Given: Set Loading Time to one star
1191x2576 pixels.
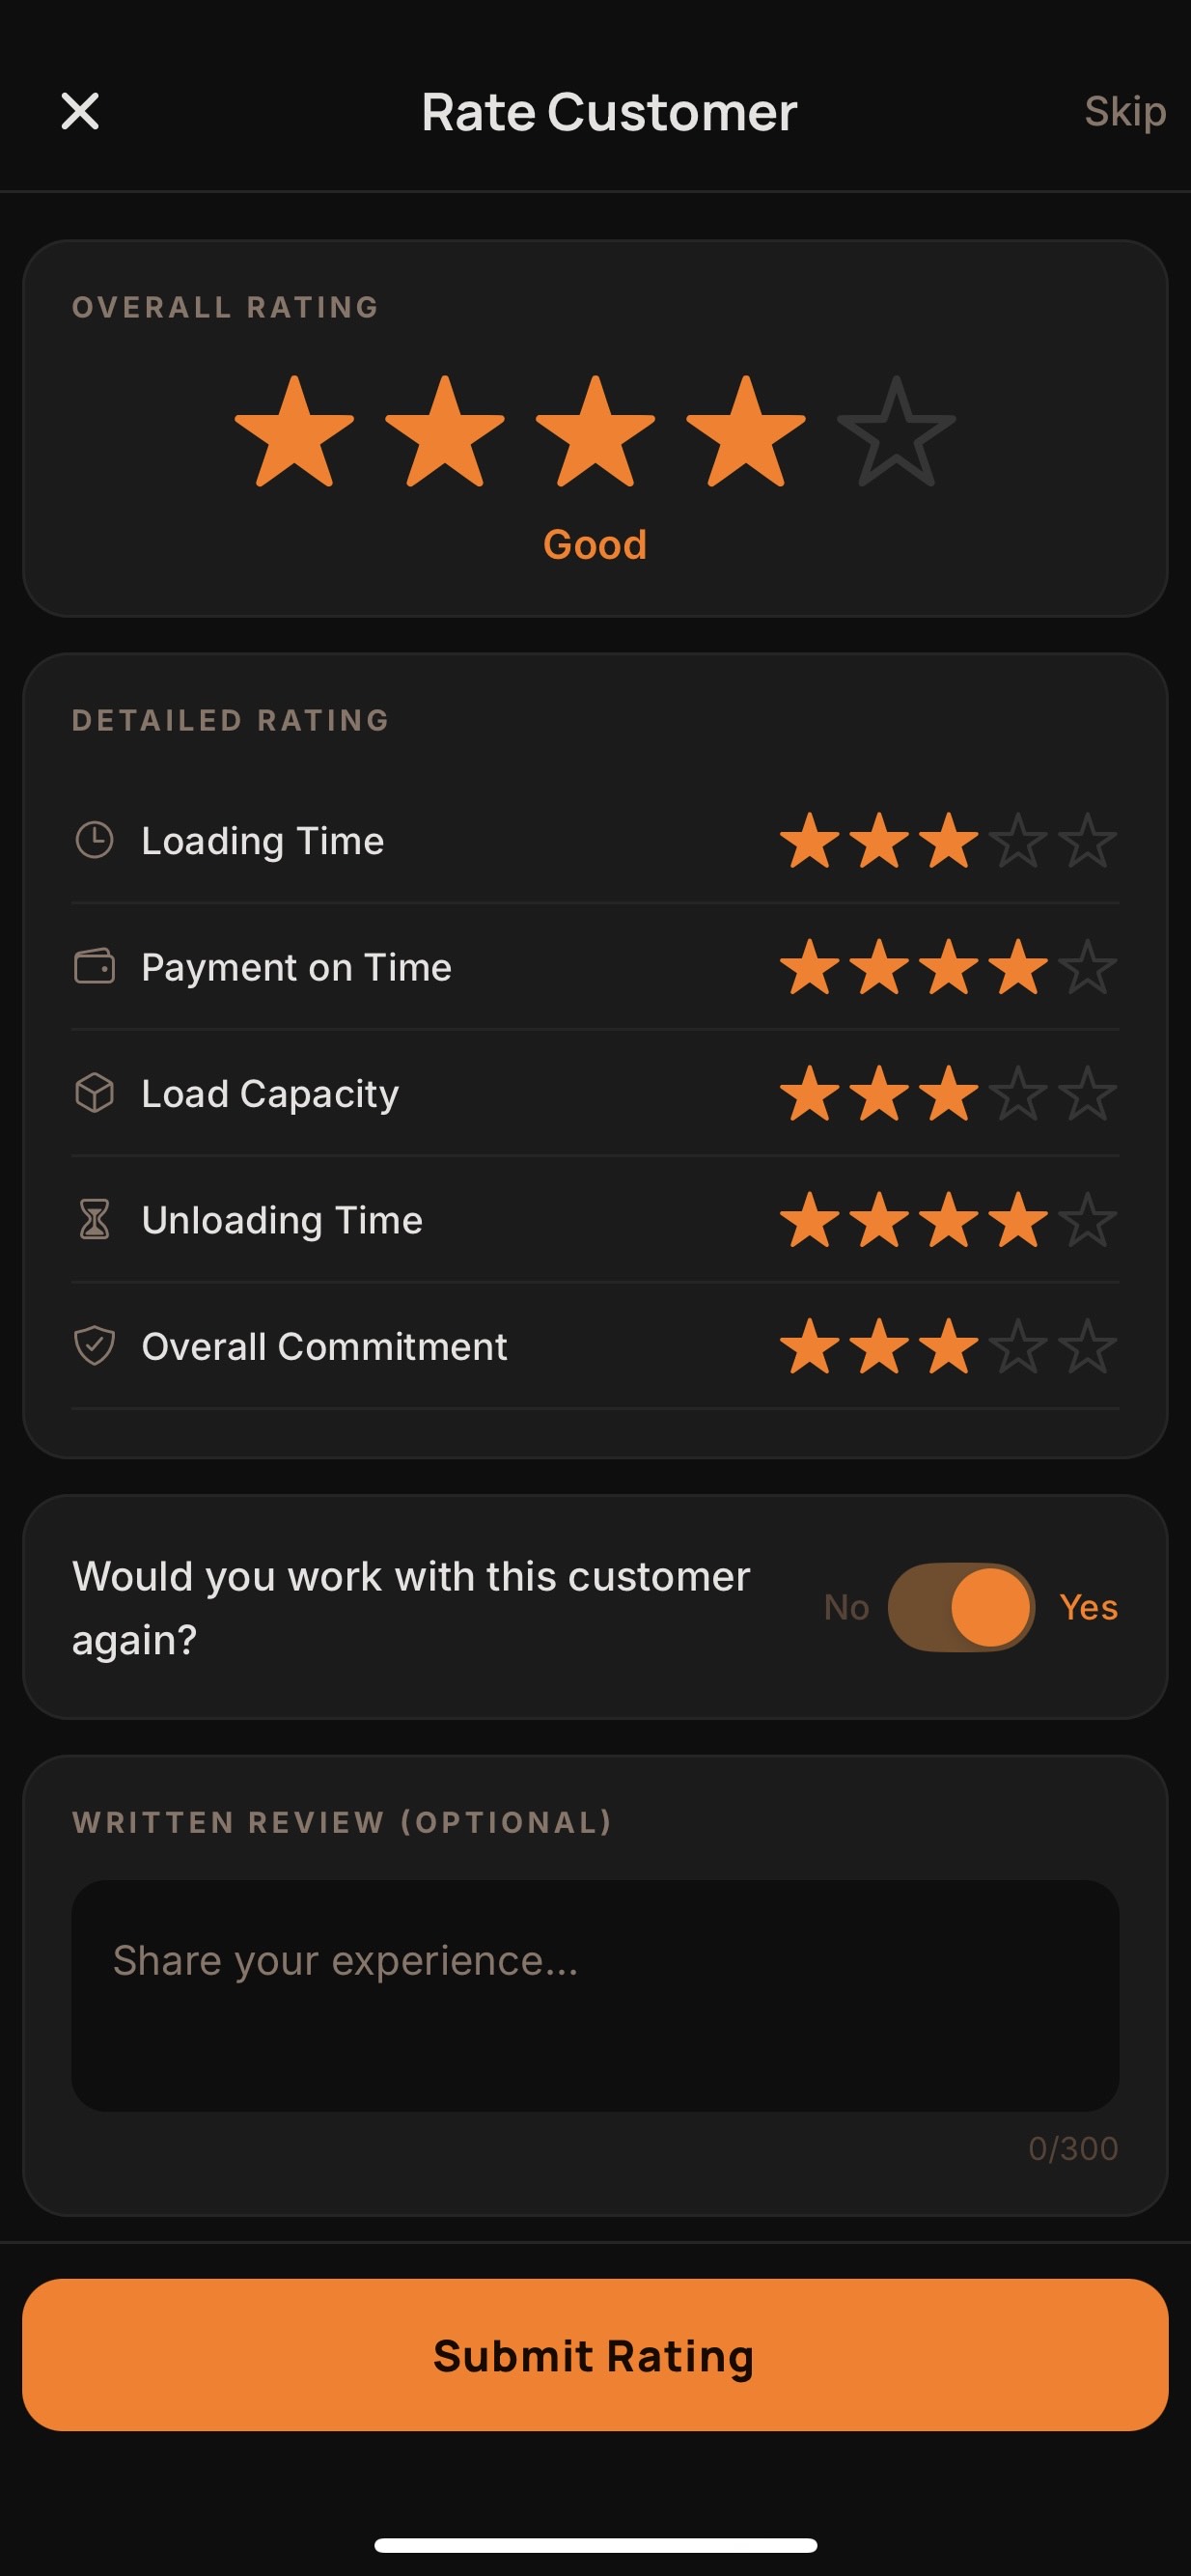Looking at the screenshot, I should pos(809,841).
